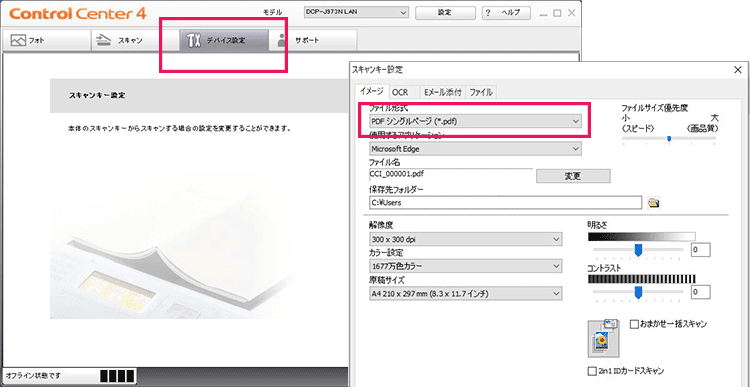This screenshot has height=387, width=750.
Task: Click the person icon on サポート tab
Action: (x=282, y=41)
